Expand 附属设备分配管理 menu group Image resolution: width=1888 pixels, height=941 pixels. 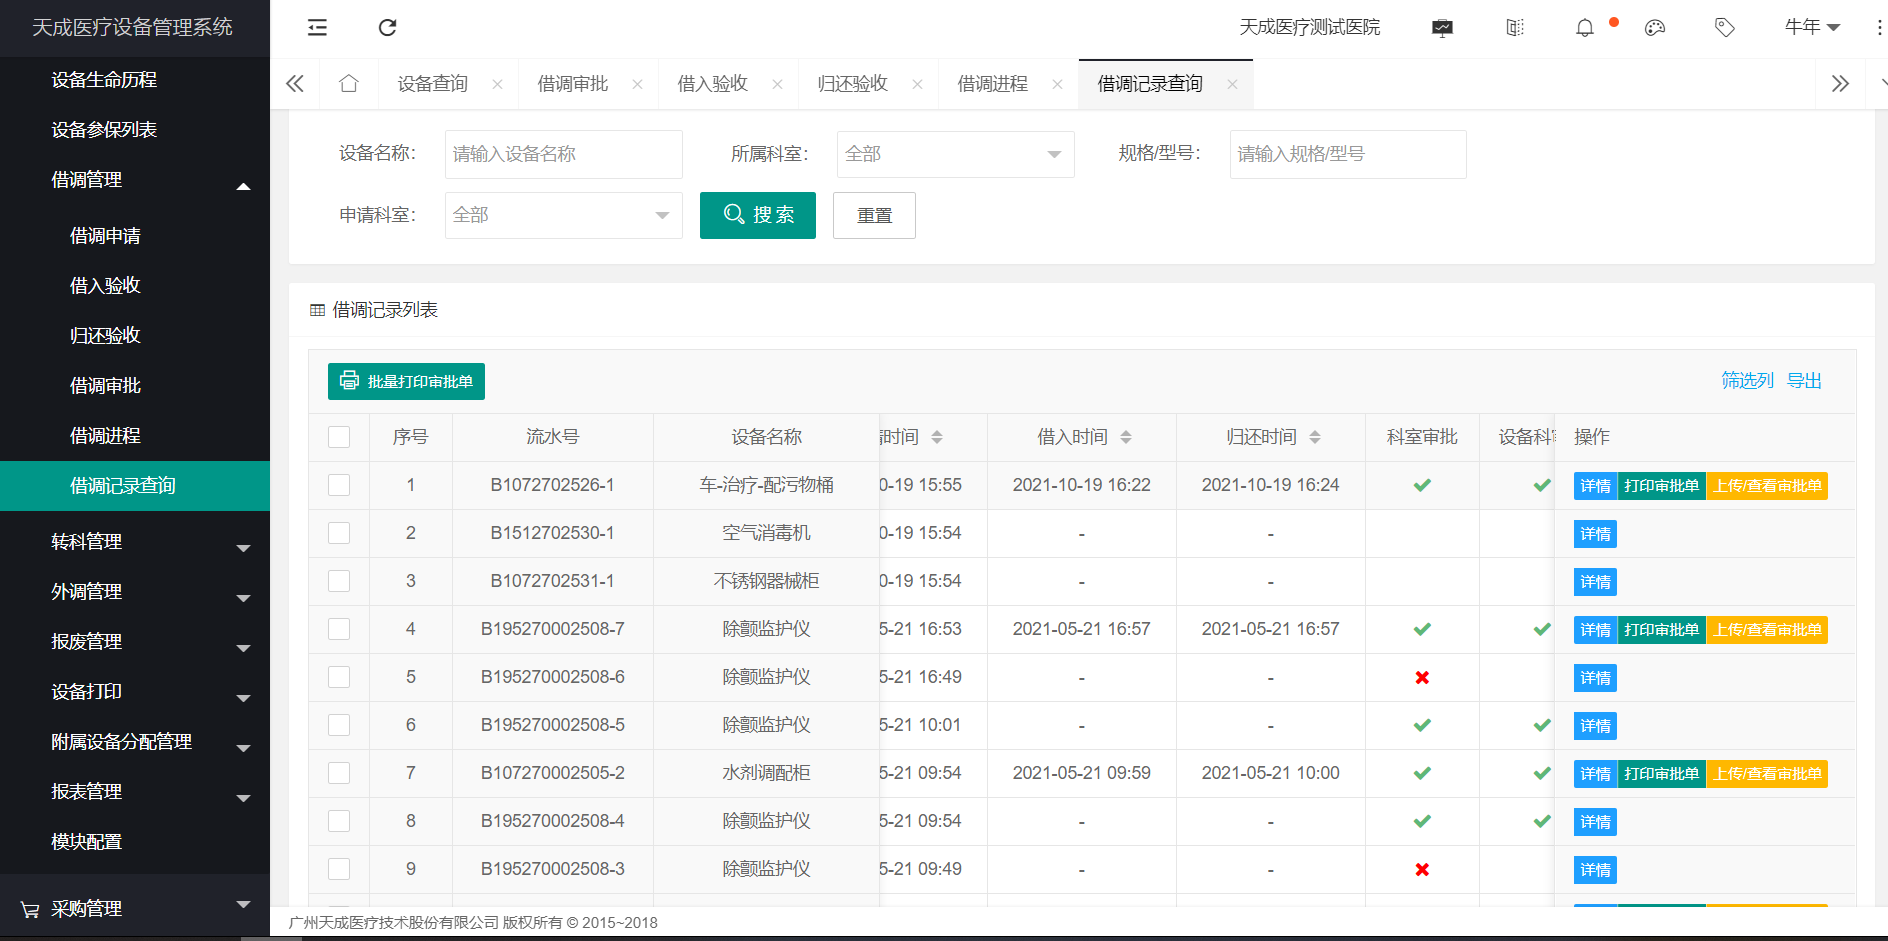coord(135,742)
